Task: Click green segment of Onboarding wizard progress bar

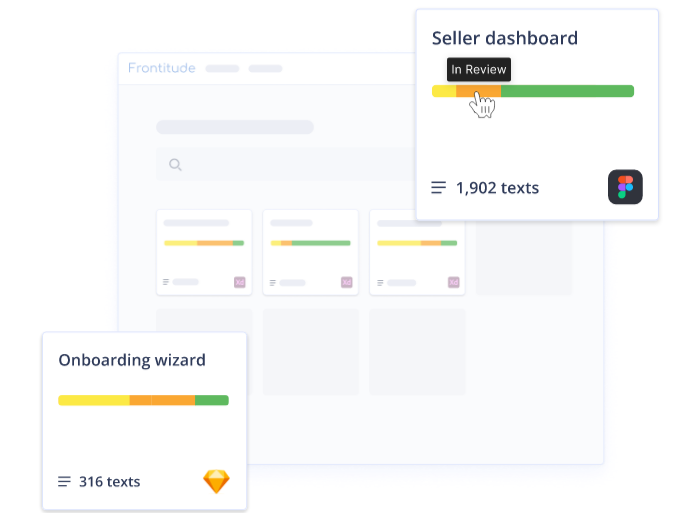Action: click(x=211, y=400)
